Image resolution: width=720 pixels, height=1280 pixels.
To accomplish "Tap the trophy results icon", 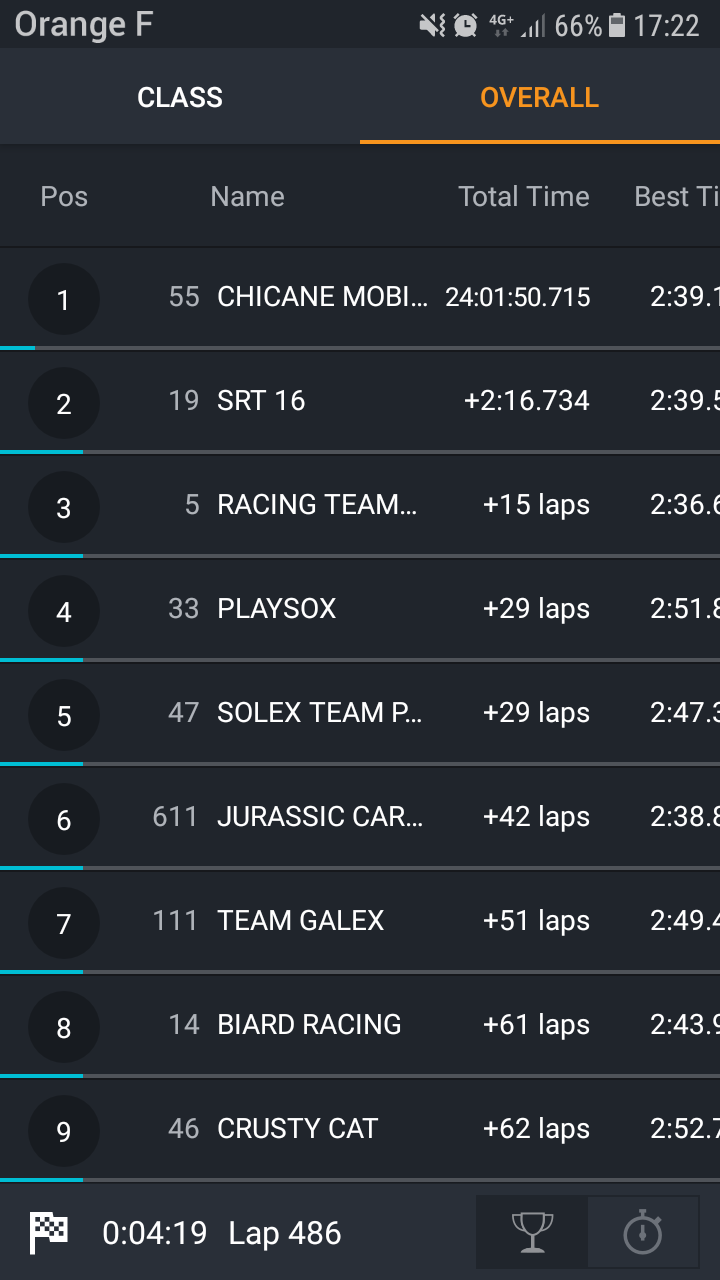I will [532, 1231].
